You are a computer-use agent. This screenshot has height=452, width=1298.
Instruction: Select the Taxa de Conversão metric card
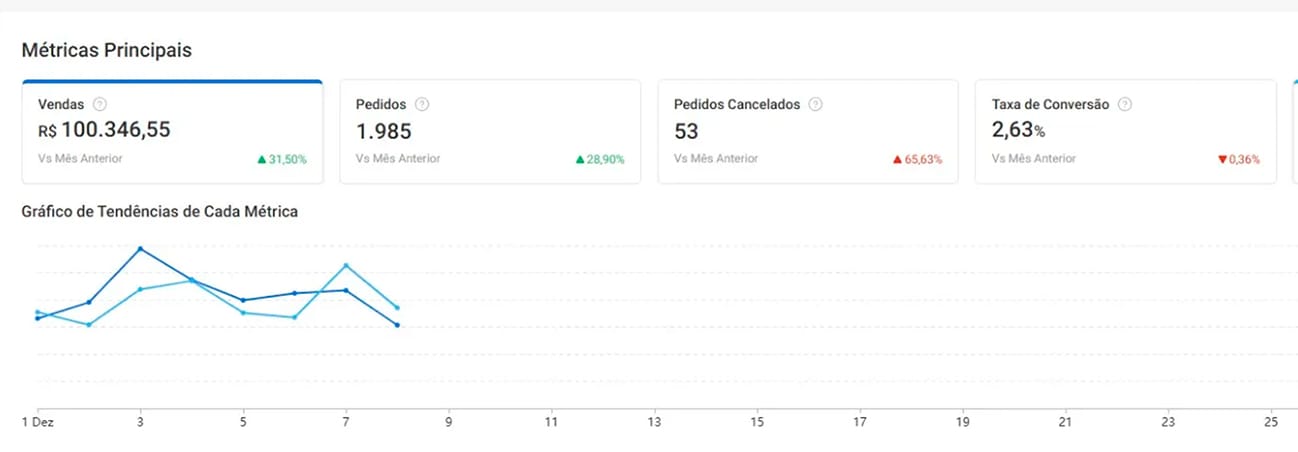(1126, 131)
